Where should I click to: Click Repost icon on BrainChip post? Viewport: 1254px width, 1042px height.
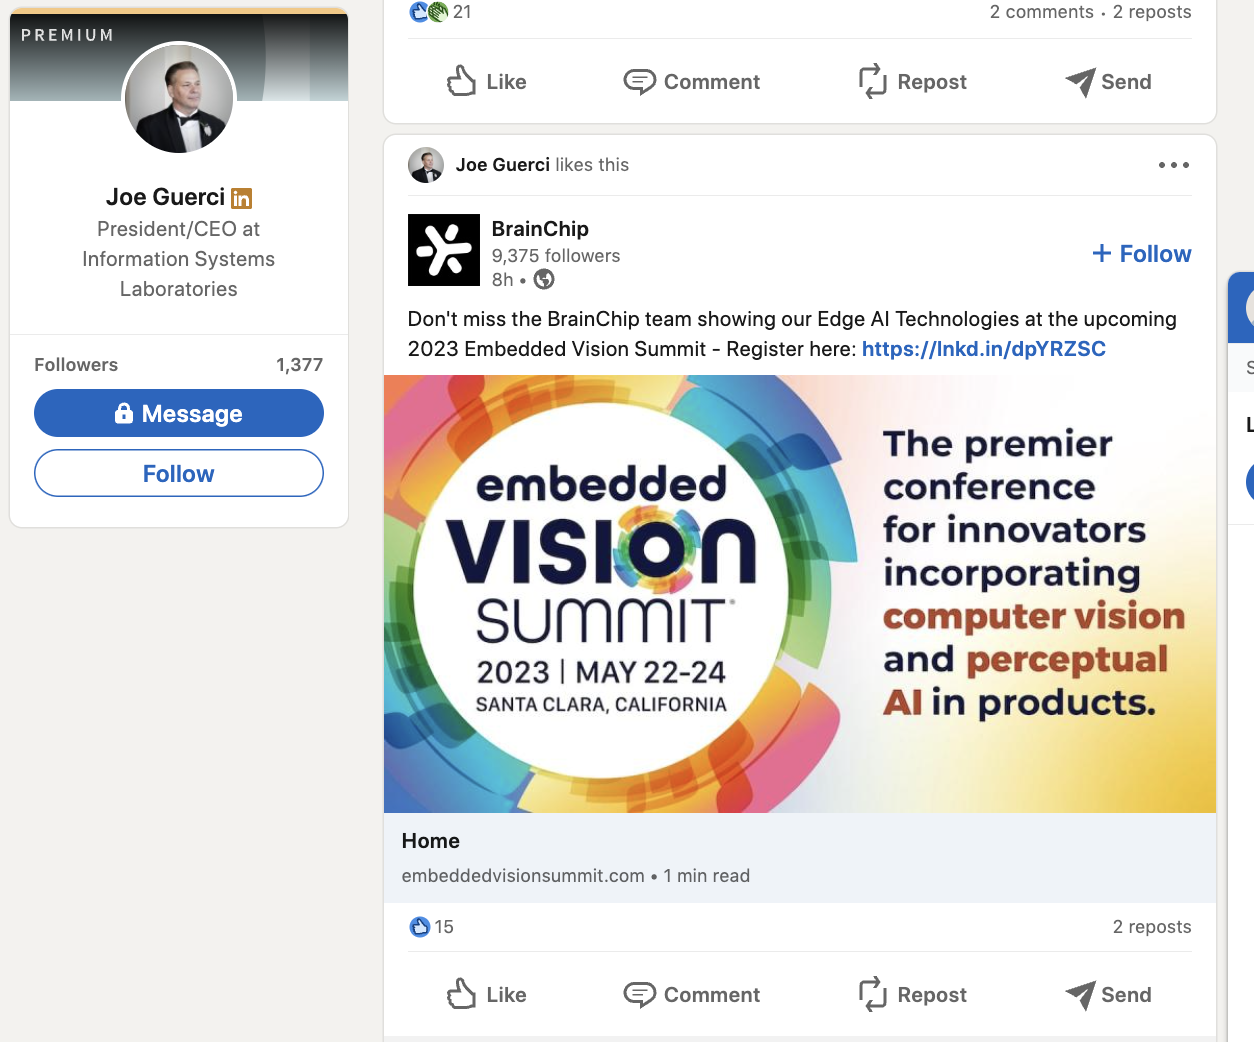(872, 994)
